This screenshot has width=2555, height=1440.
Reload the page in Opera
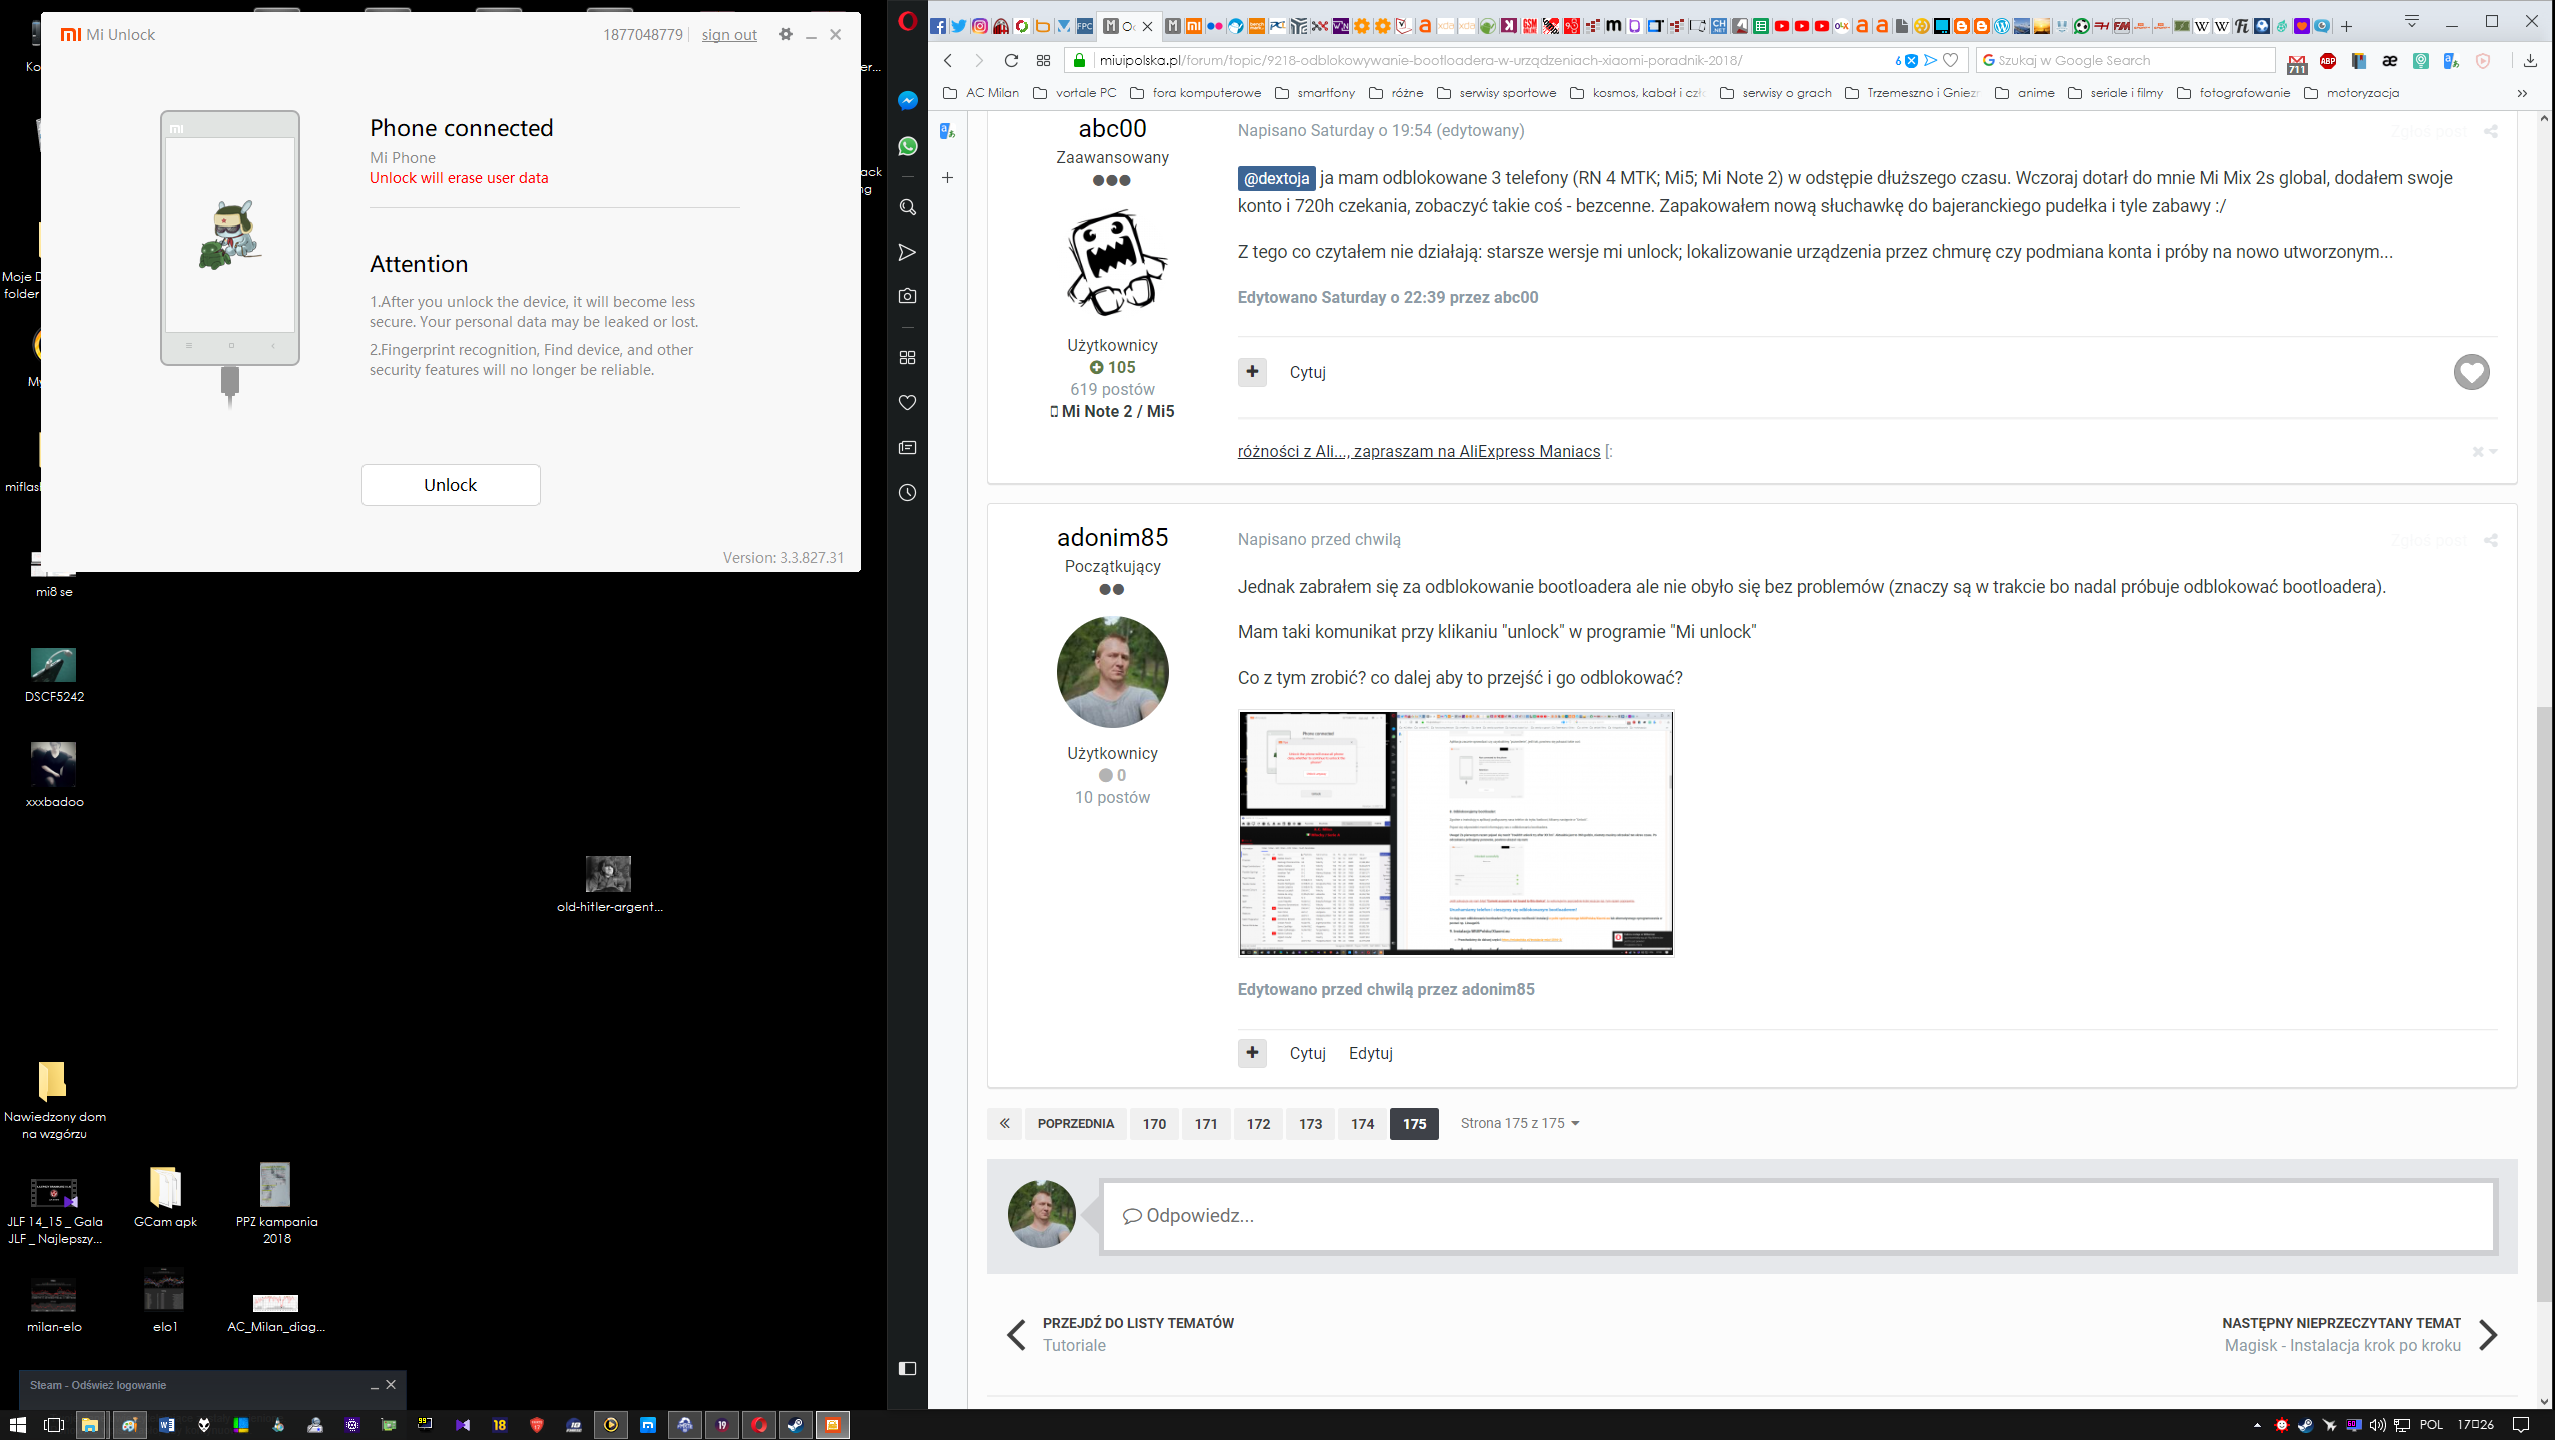1011,60
